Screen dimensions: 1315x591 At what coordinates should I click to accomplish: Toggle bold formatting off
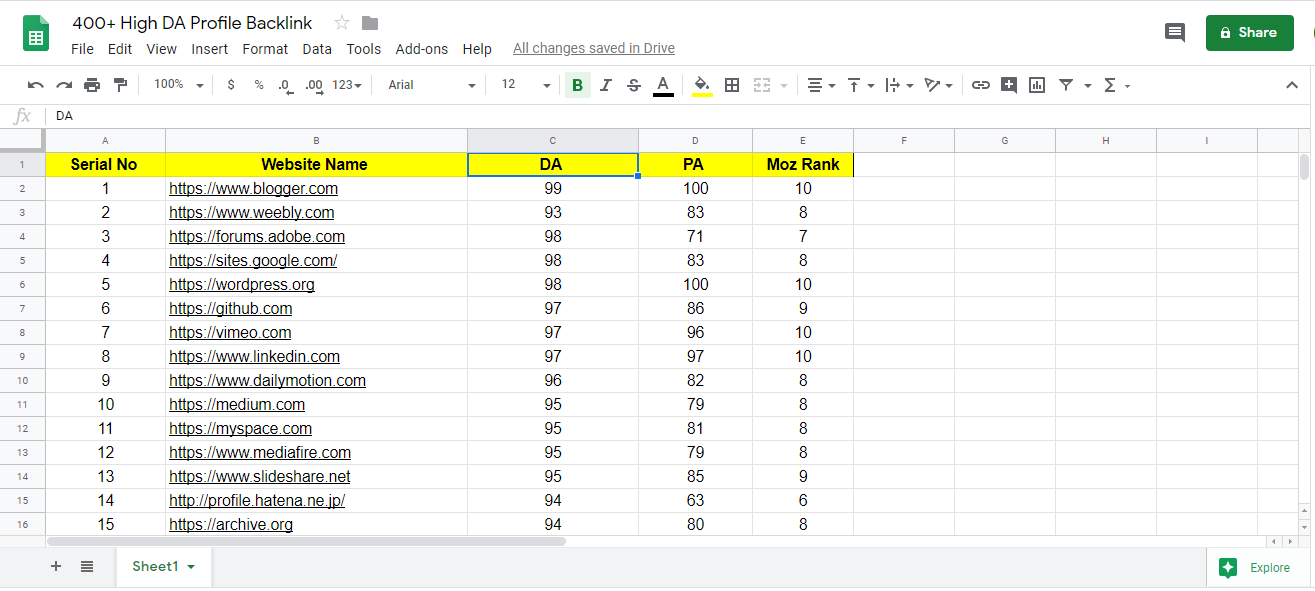577,84
